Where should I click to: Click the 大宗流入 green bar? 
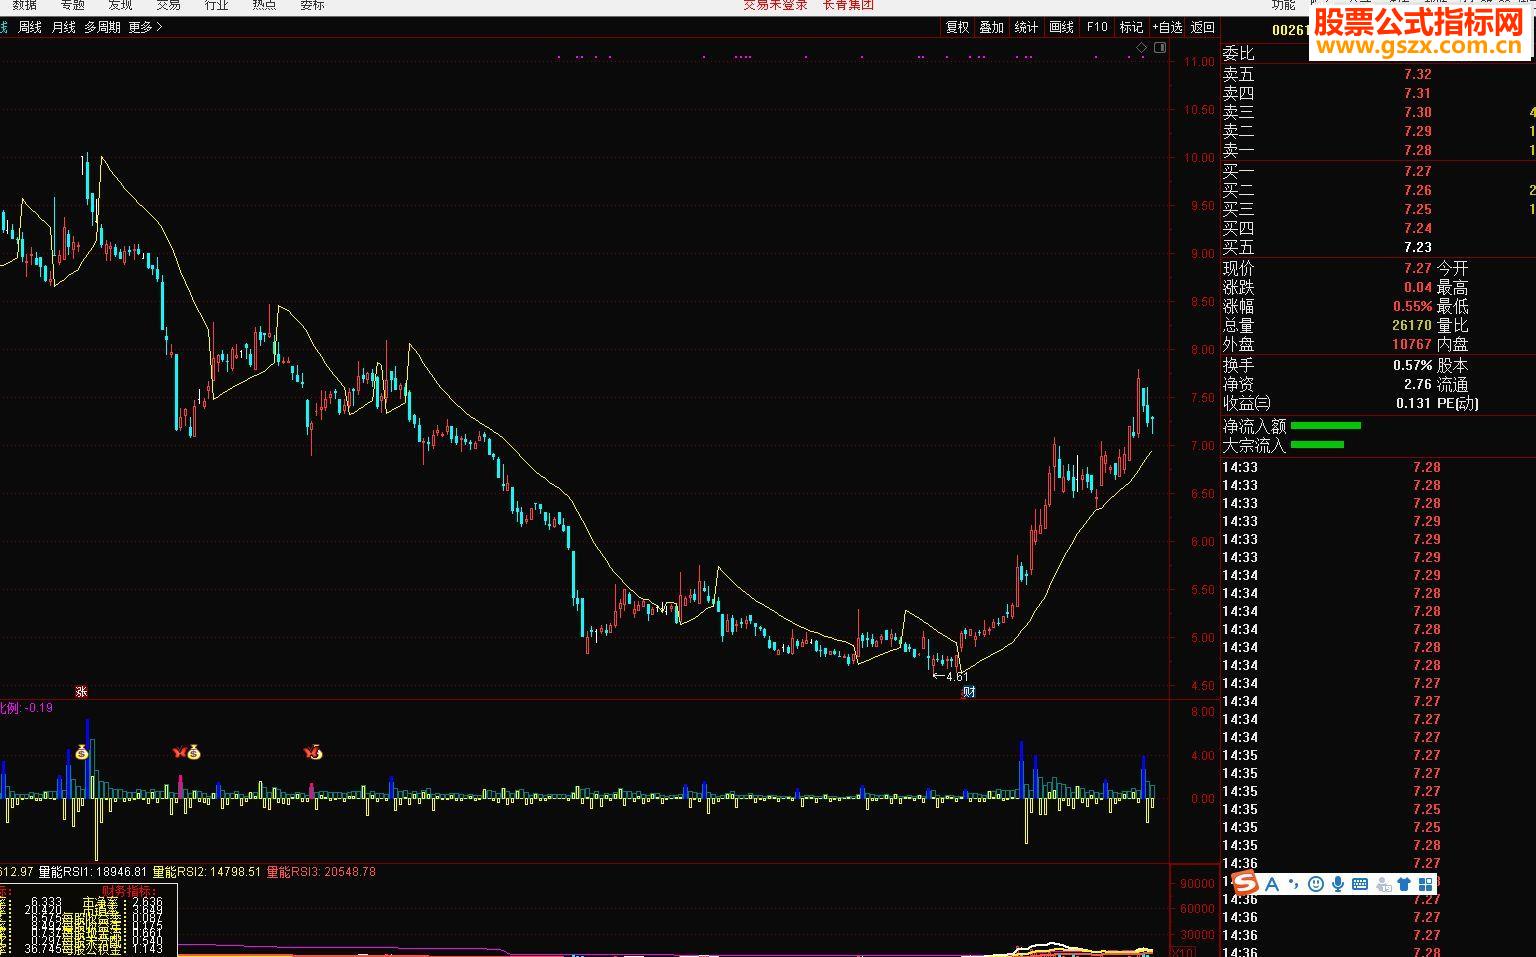[1317, 445]
